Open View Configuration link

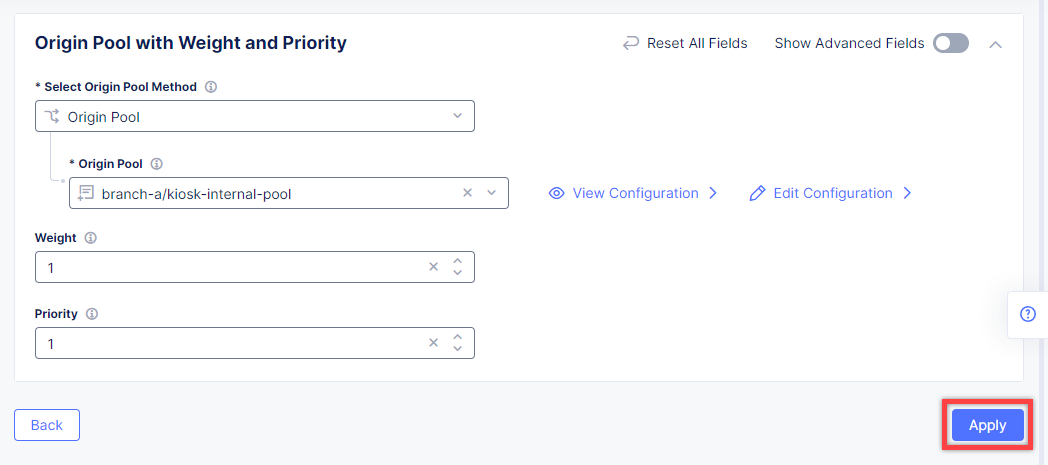tap(634, 193)
